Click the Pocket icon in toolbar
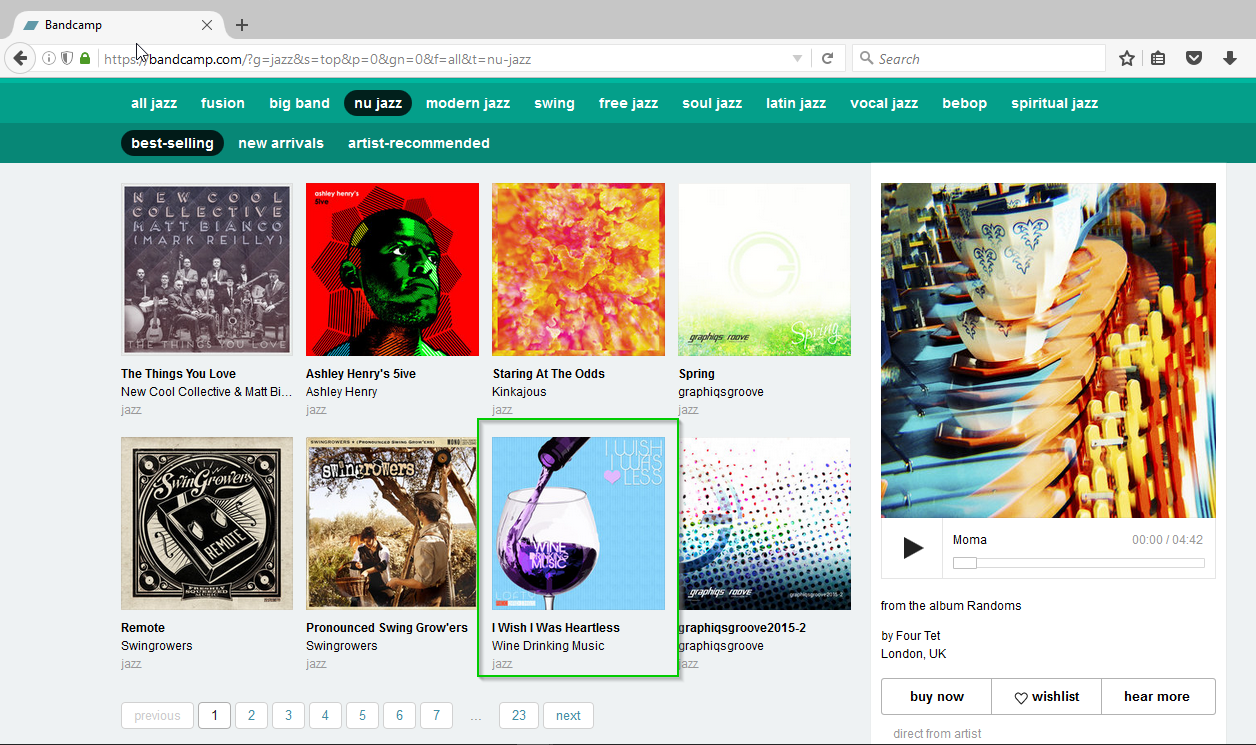1256x745 pixels. click(1194, 59)
